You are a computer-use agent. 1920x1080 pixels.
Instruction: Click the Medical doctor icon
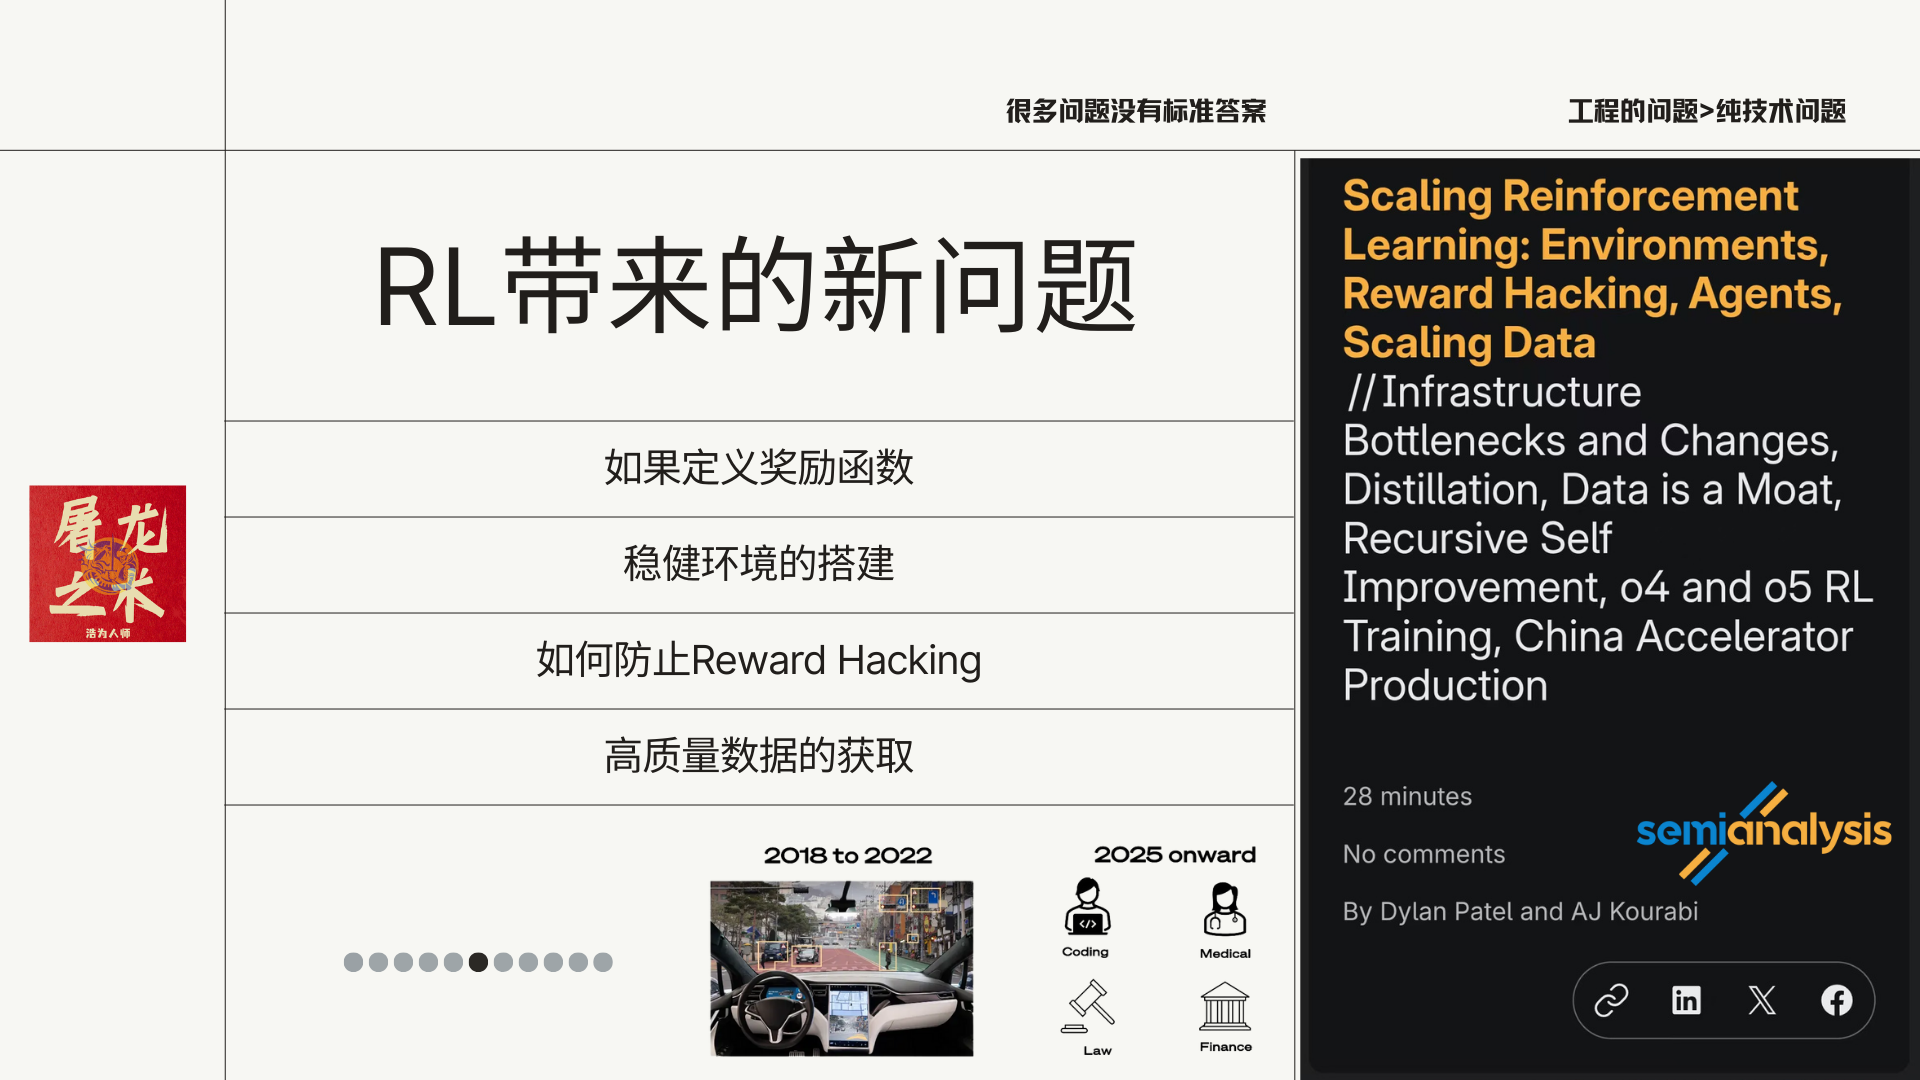coord(1225,908)
